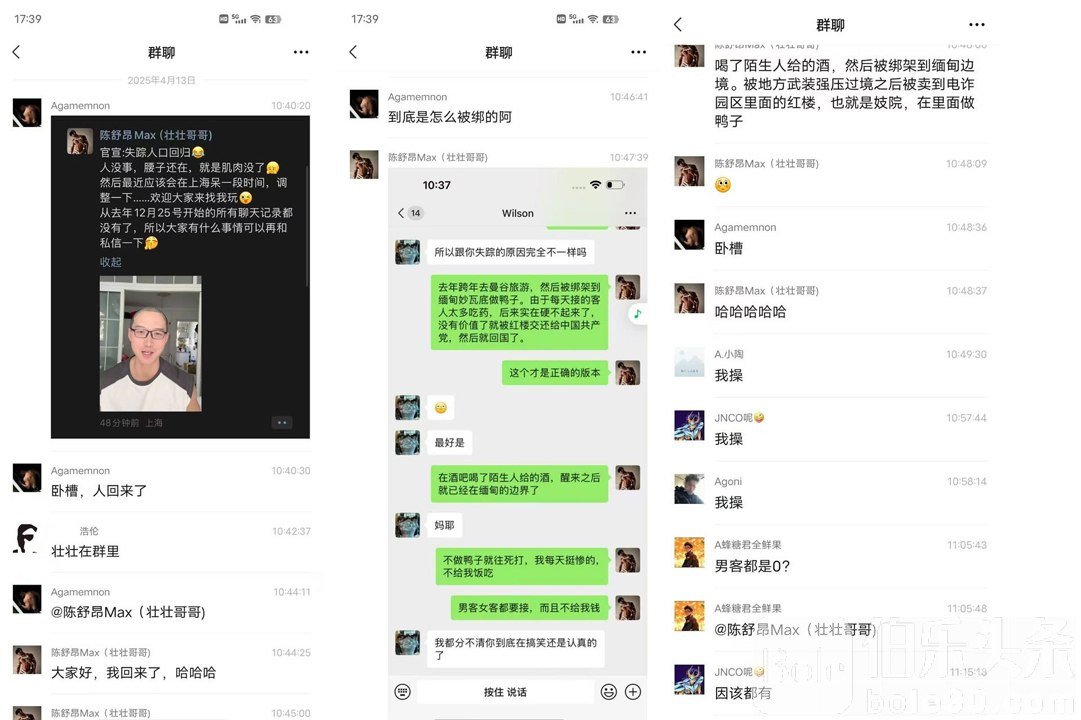The height and width of the screenshot is (720, 1081).
Task: Hold the 按住 说话 voice button
Action: tap(505, 692)
